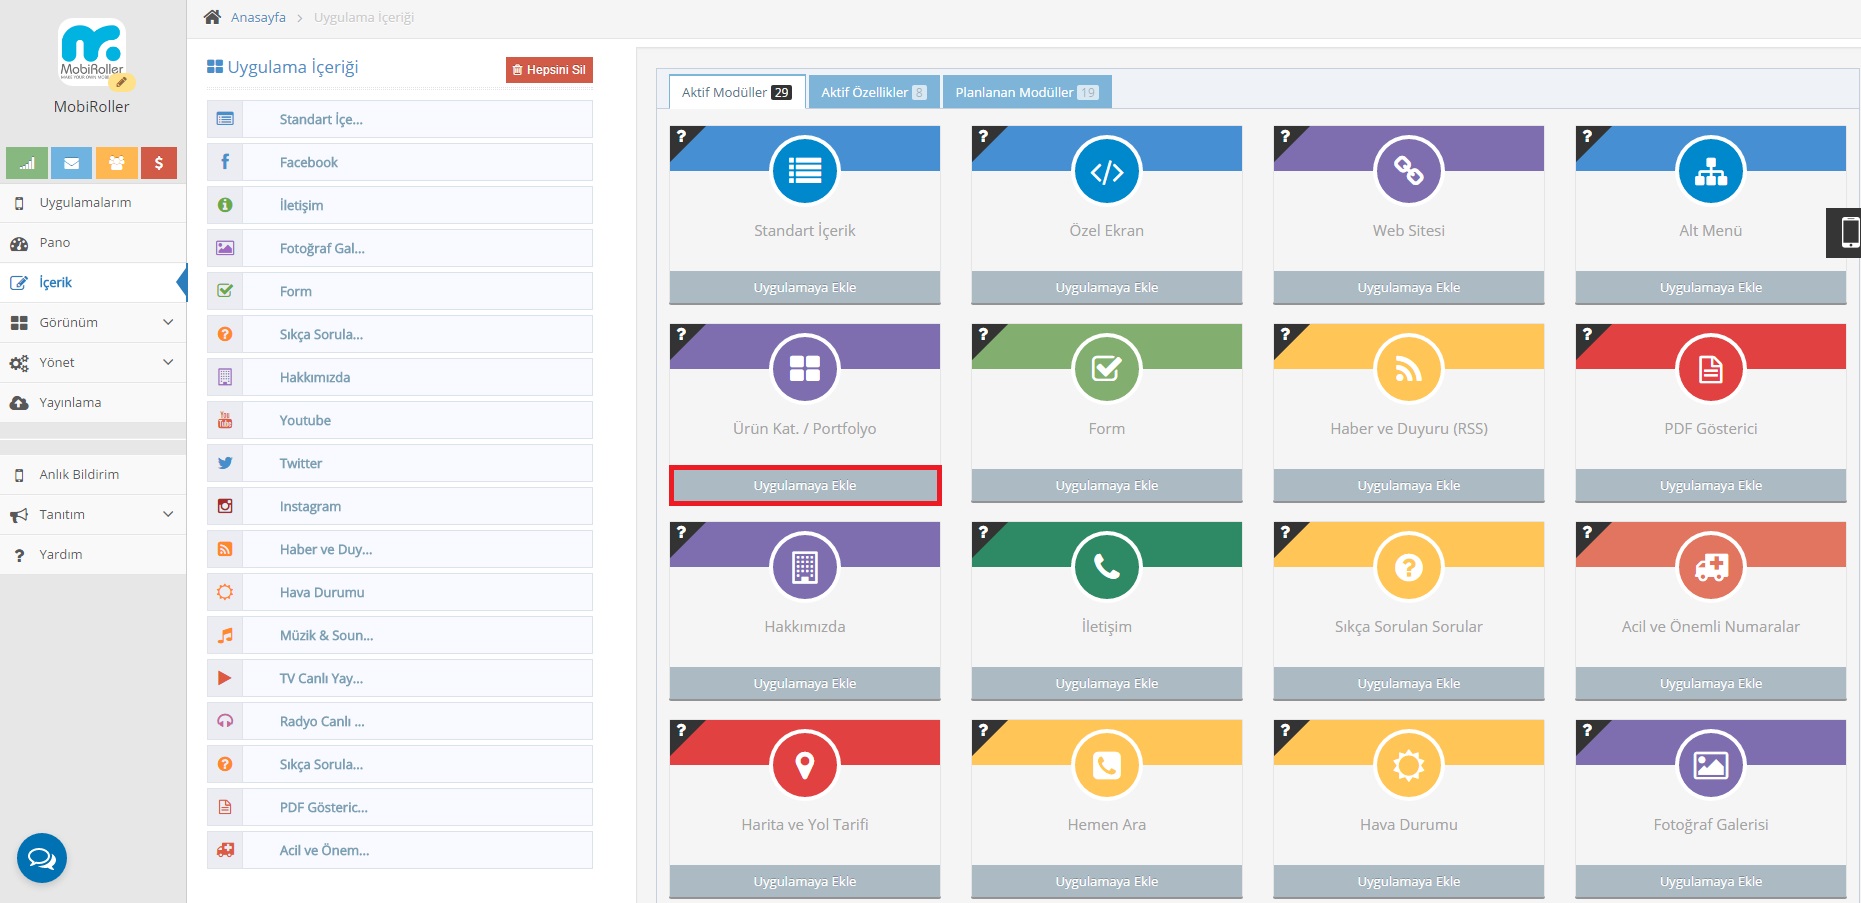Select the Facebook row in content list
The height and width of the screenshot is (903, 1861).
[400, 162]
